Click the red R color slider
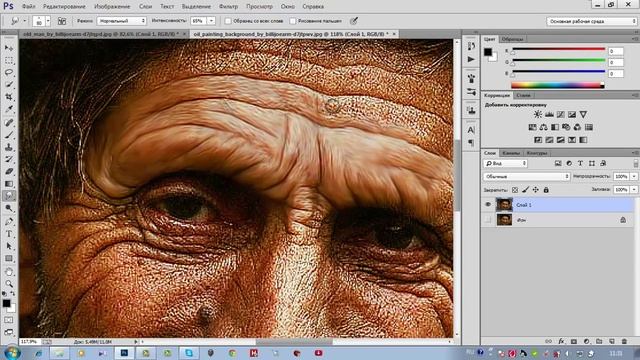This screenshot has height=360, width=640. (x=559, y=49)
